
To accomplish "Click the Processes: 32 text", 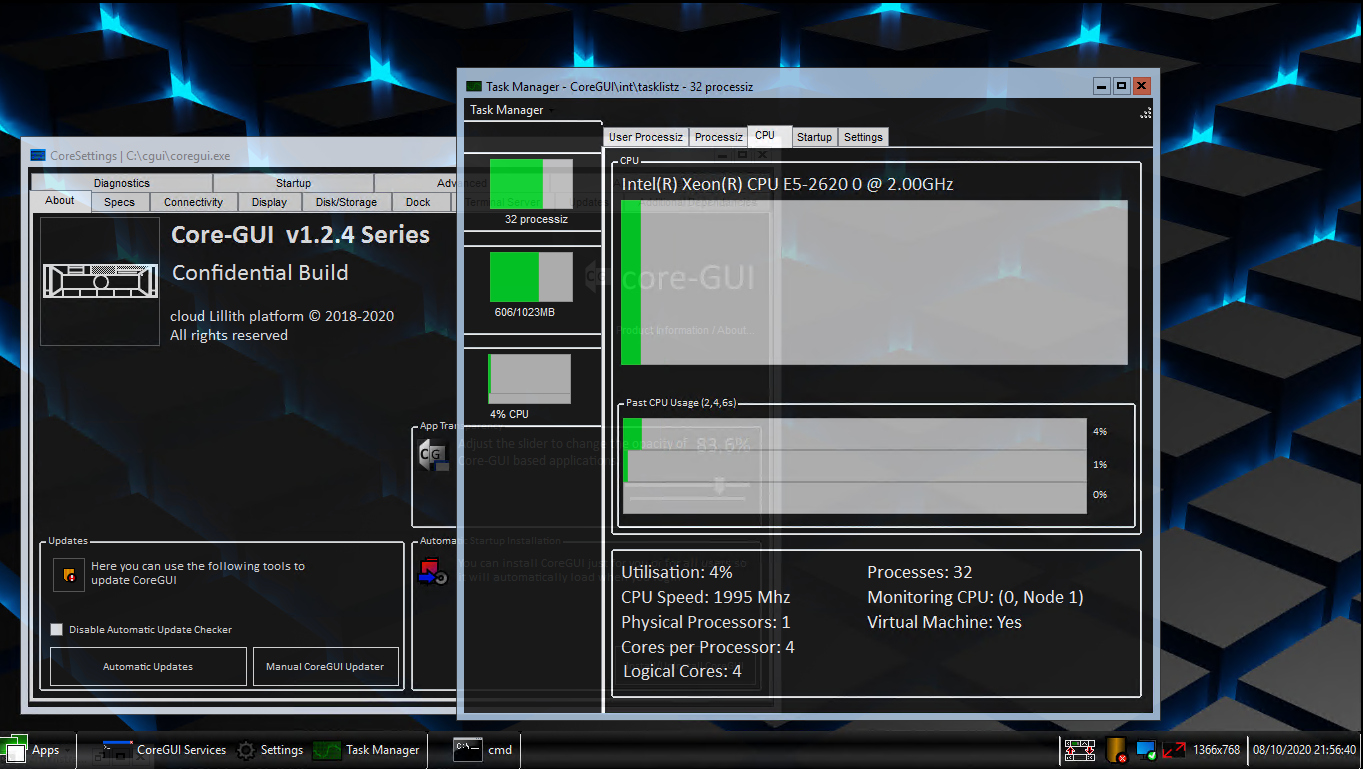I will click(x=920, y=572).
